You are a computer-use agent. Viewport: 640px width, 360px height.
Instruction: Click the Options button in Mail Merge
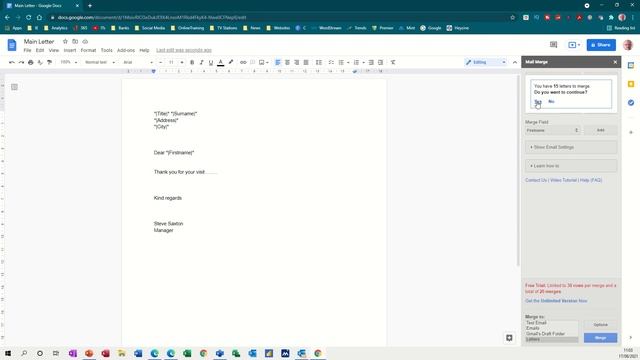(600, 324)
